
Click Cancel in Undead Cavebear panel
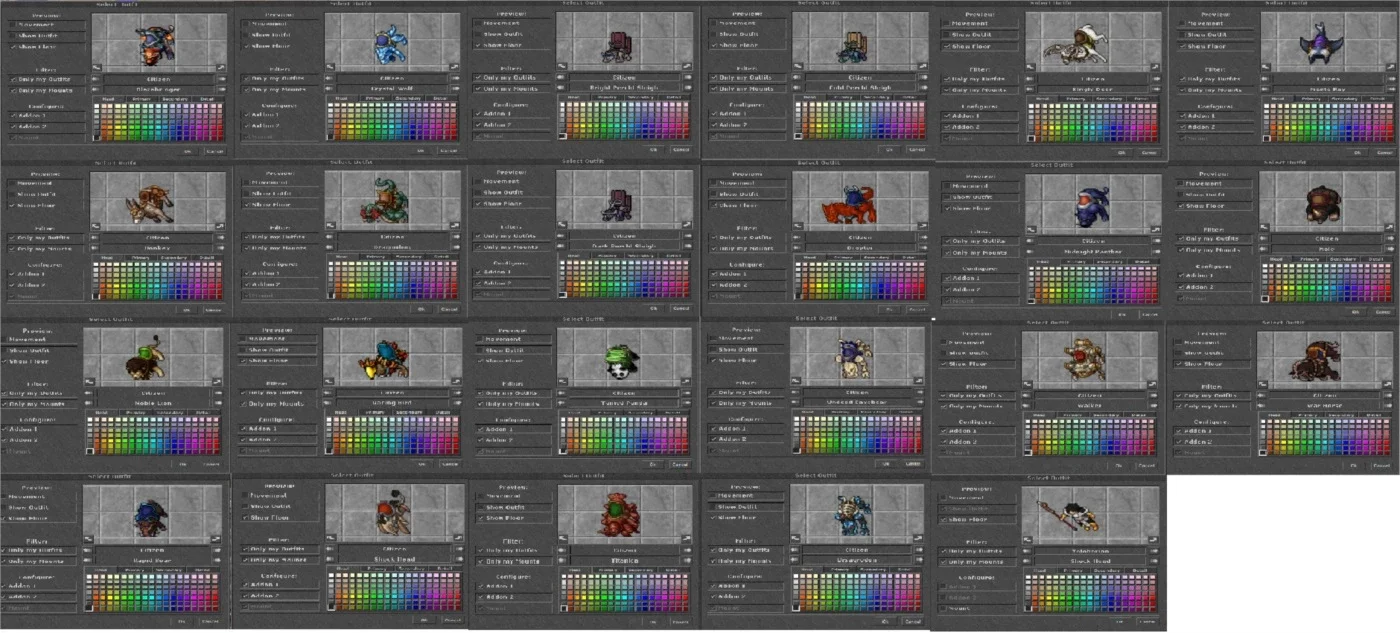914,464
